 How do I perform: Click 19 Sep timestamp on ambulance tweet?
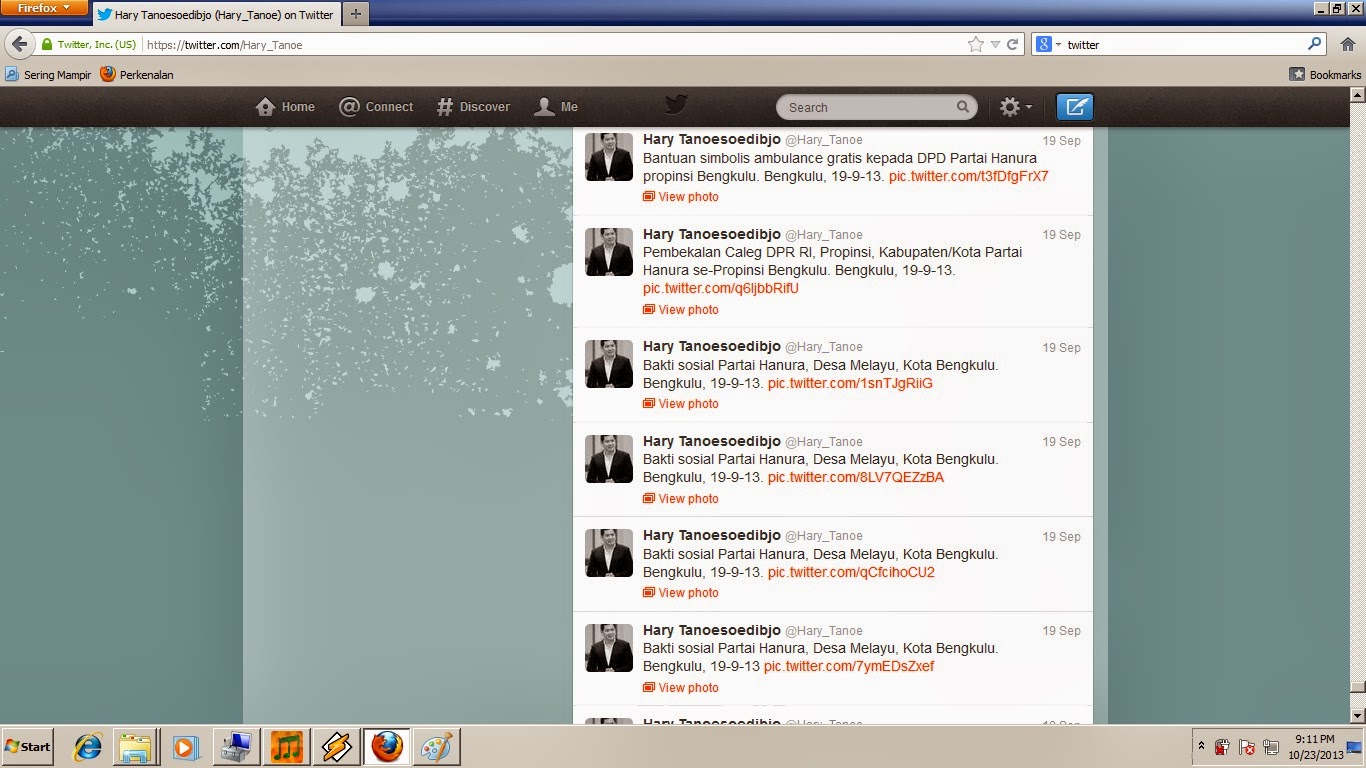pos(1061,141)
